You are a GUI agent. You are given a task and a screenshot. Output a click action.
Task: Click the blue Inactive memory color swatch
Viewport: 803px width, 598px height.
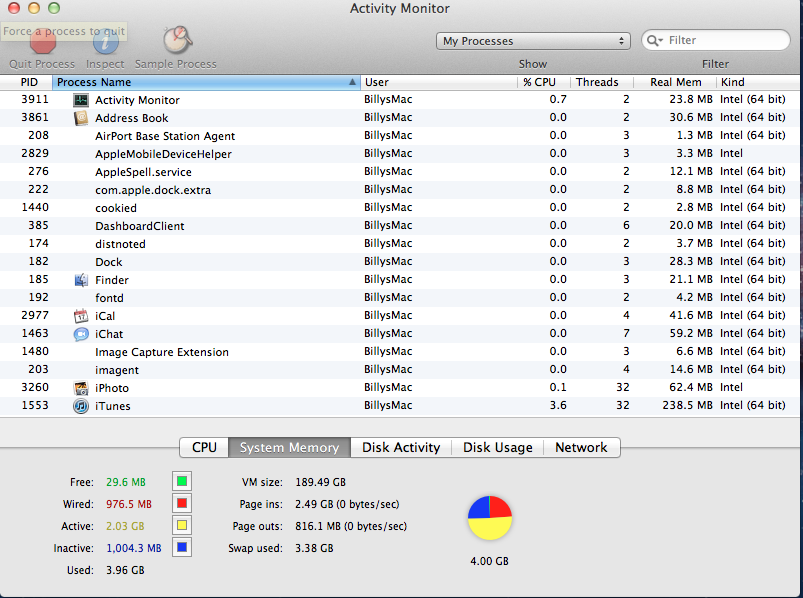[182, 547]
